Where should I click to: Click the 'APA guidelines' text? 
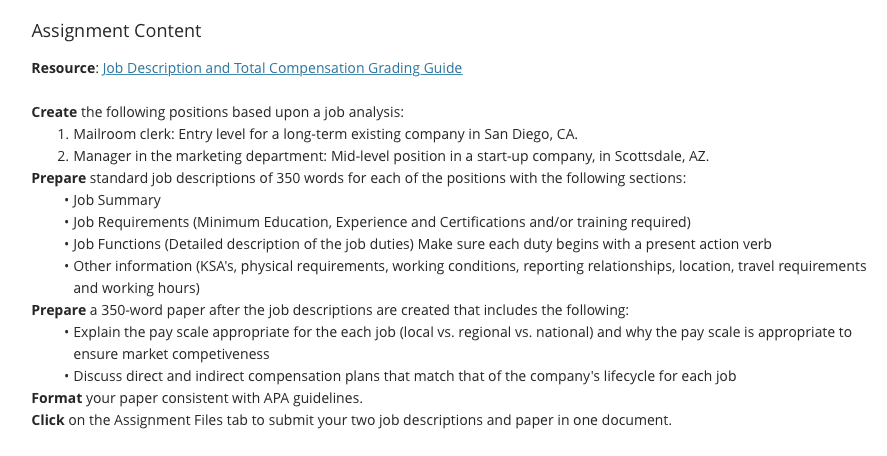pos(313,398)
